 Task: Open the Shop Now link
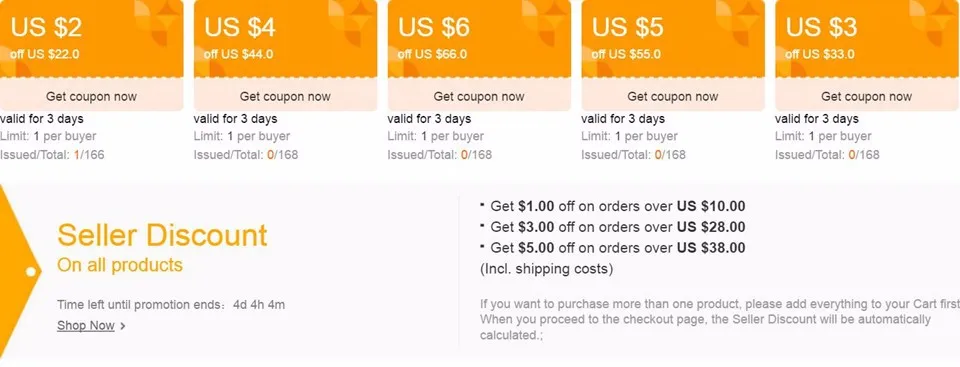[x=86, y=326]
